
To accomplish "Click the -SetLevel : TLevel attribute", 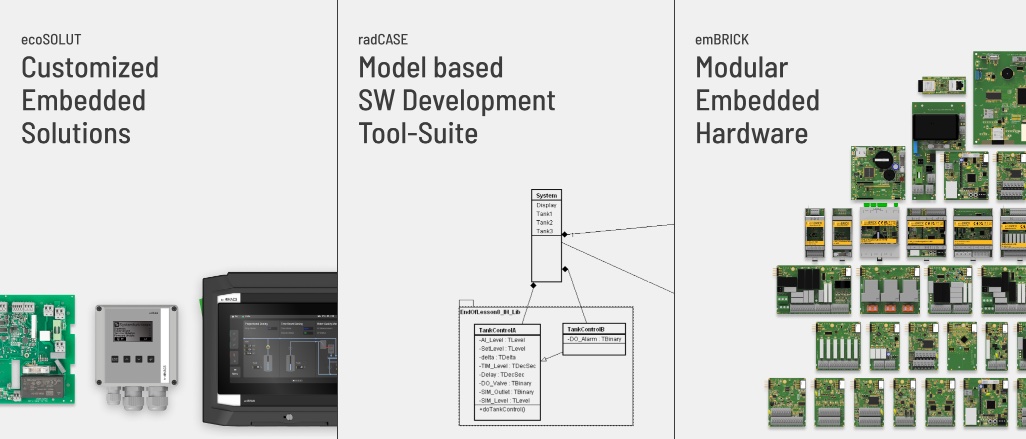I will coord(502,349).
